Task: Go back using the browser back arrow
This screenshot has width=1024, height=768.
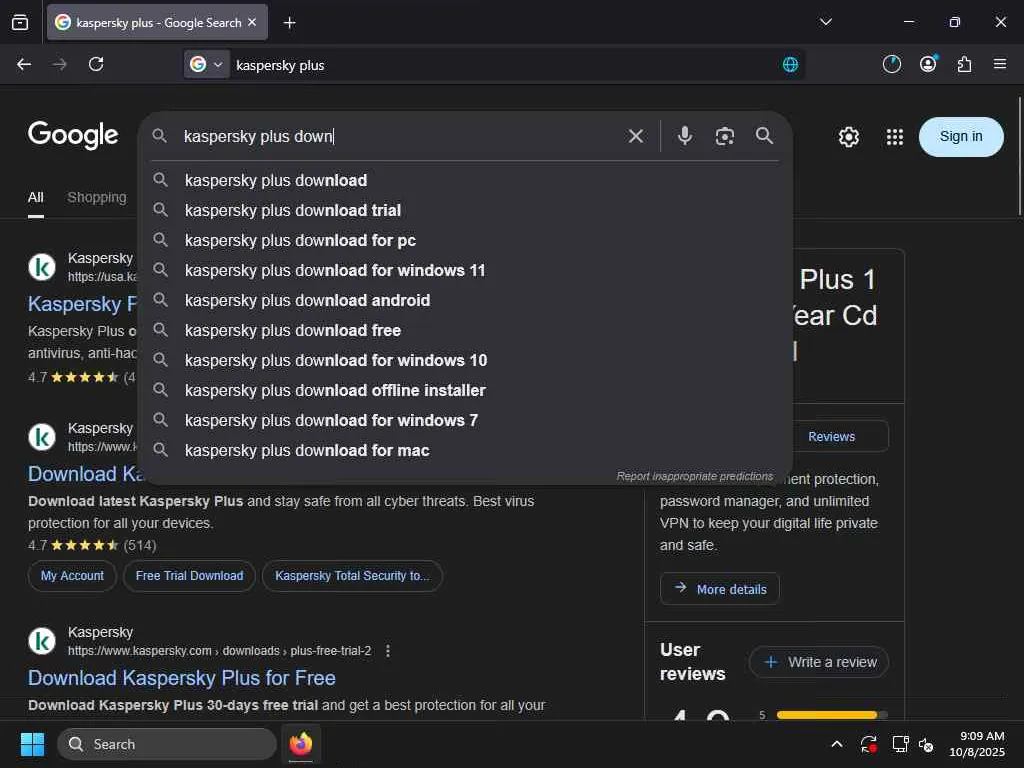Action: tap(24, 64)
